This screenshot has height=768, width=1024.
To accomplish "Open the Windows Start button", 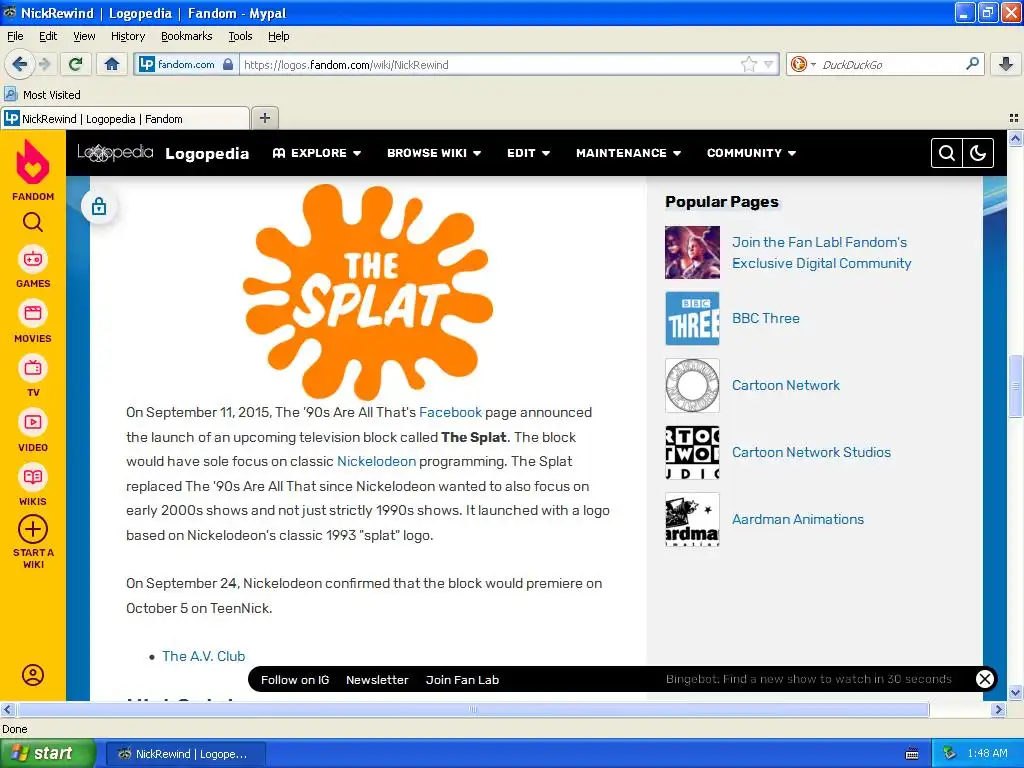I will 47,753.
